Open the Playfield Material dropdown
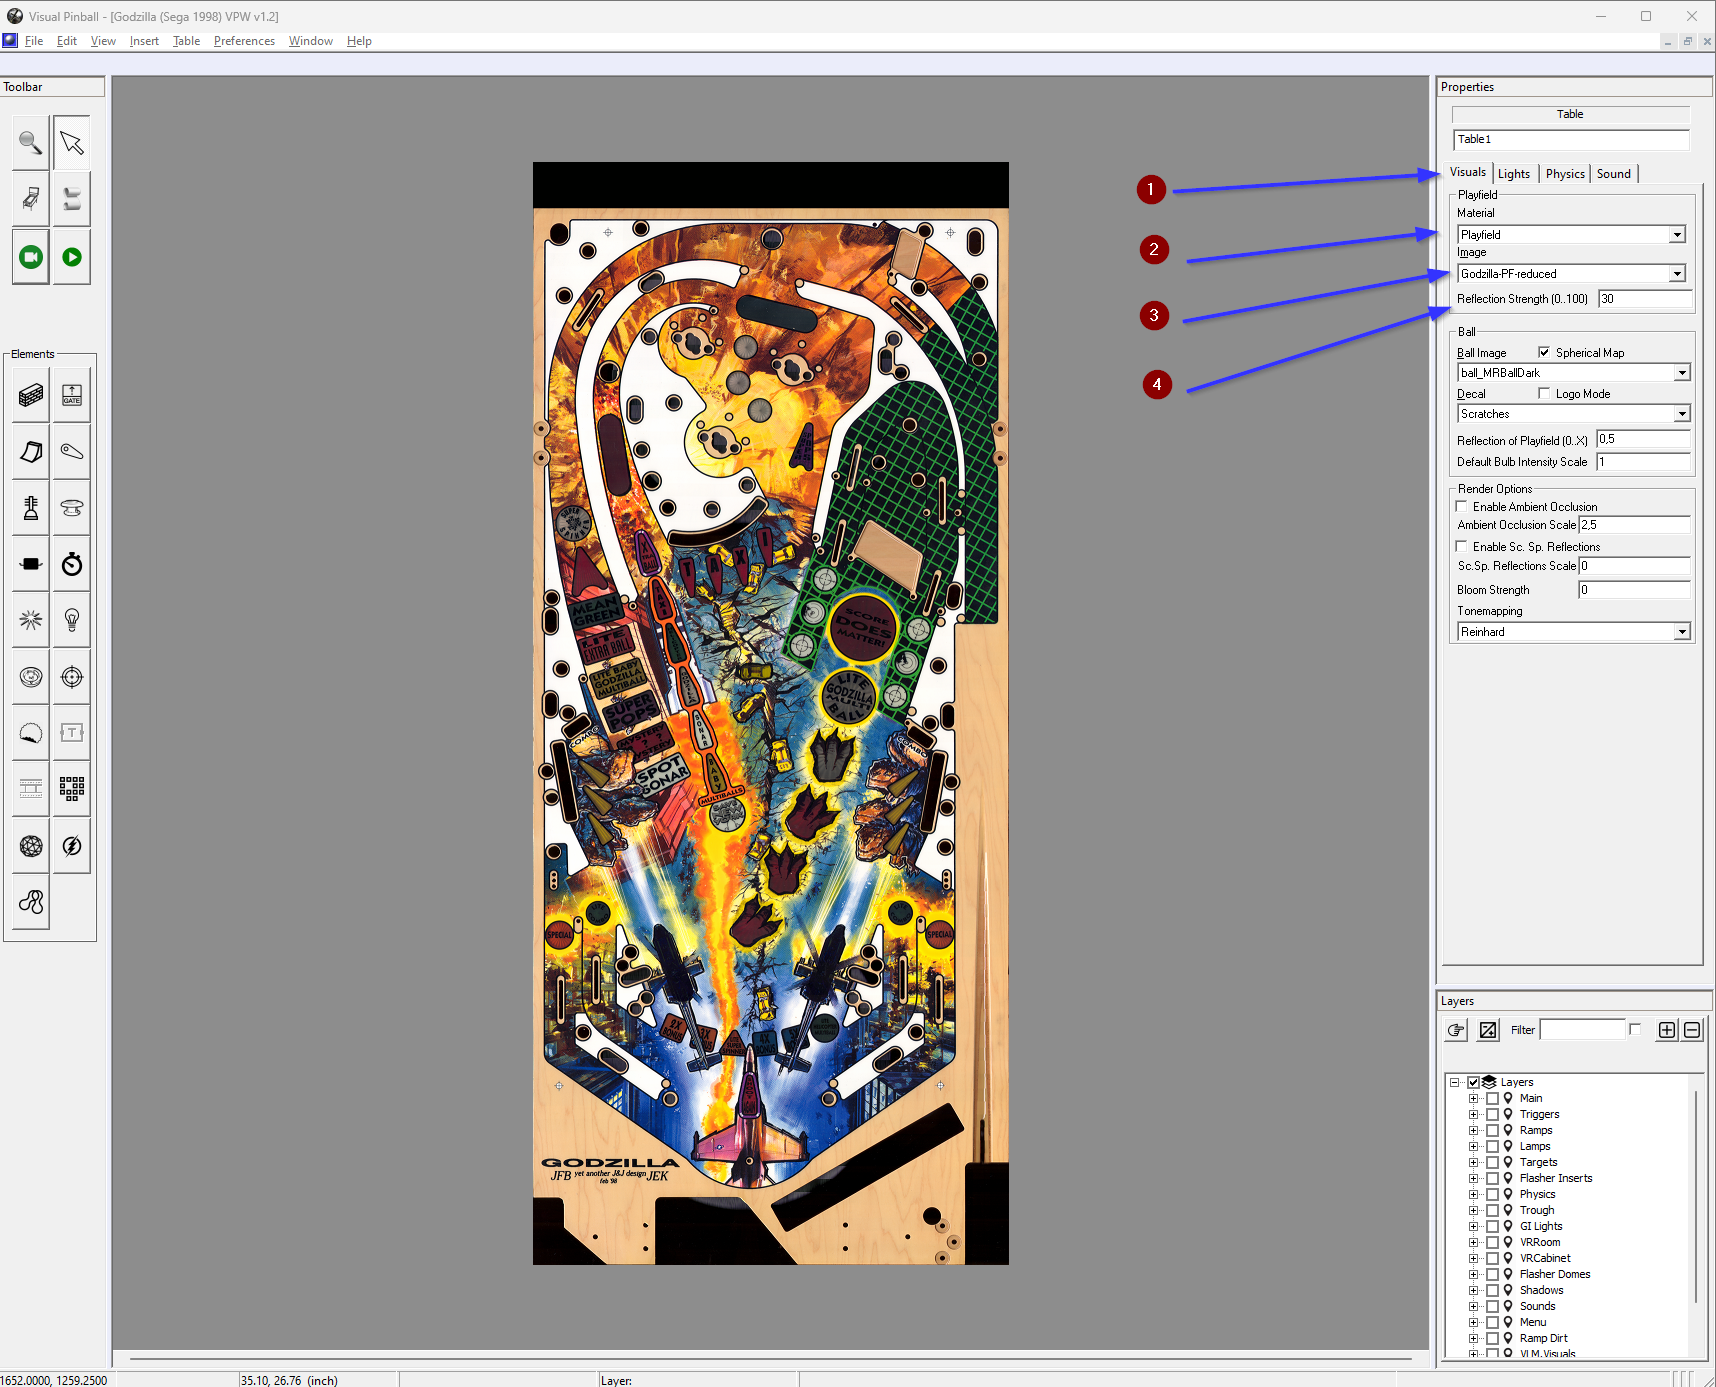Screen dimensions: 1716x1387 tap(1677, 235)
